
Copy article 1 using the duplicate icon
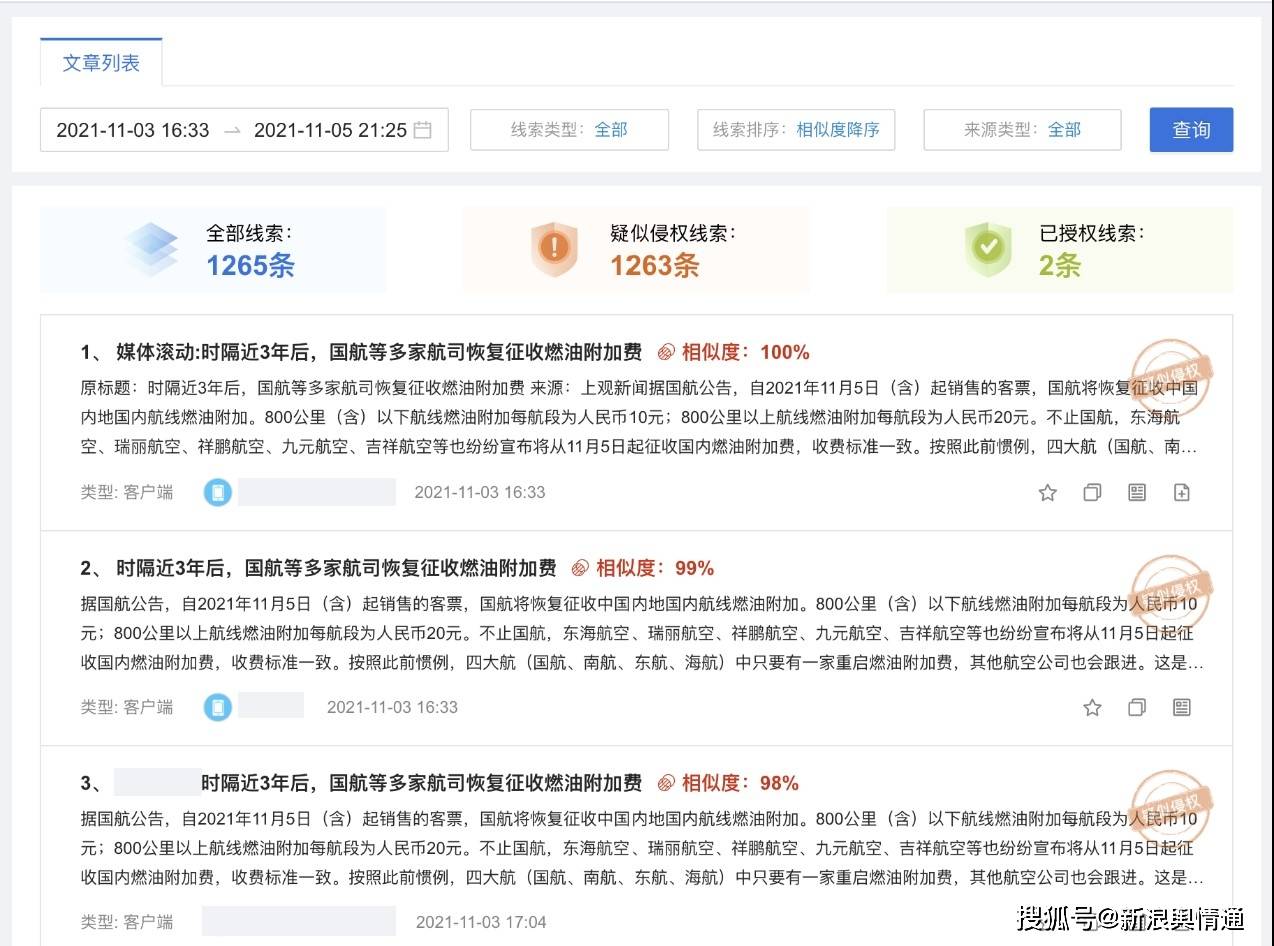(1092, 492)
